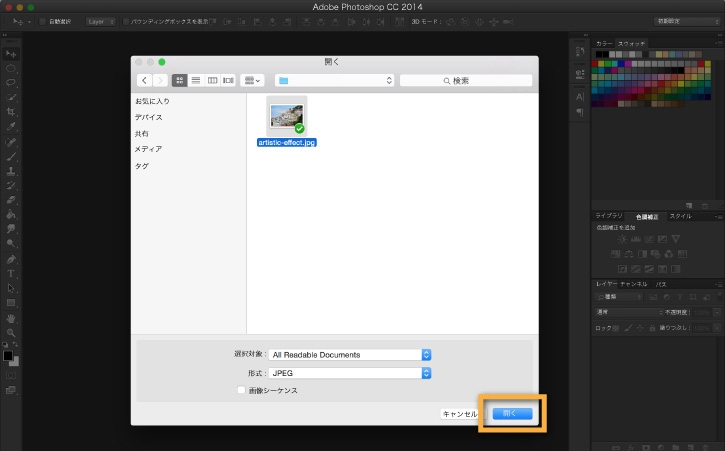The image size is (725, 451).
Task: Select the Hand tool
Action: (x=11, y=318)
